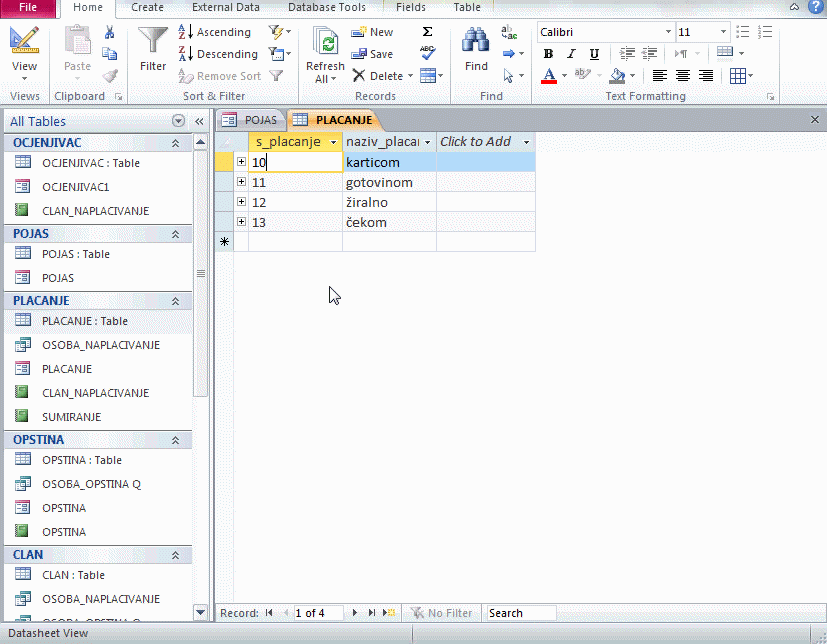The width and height of the screenshot is (827, 644).
Task: Open the s_placanje column dropdown
Action: pyautogui.click(x=333, y=142)
